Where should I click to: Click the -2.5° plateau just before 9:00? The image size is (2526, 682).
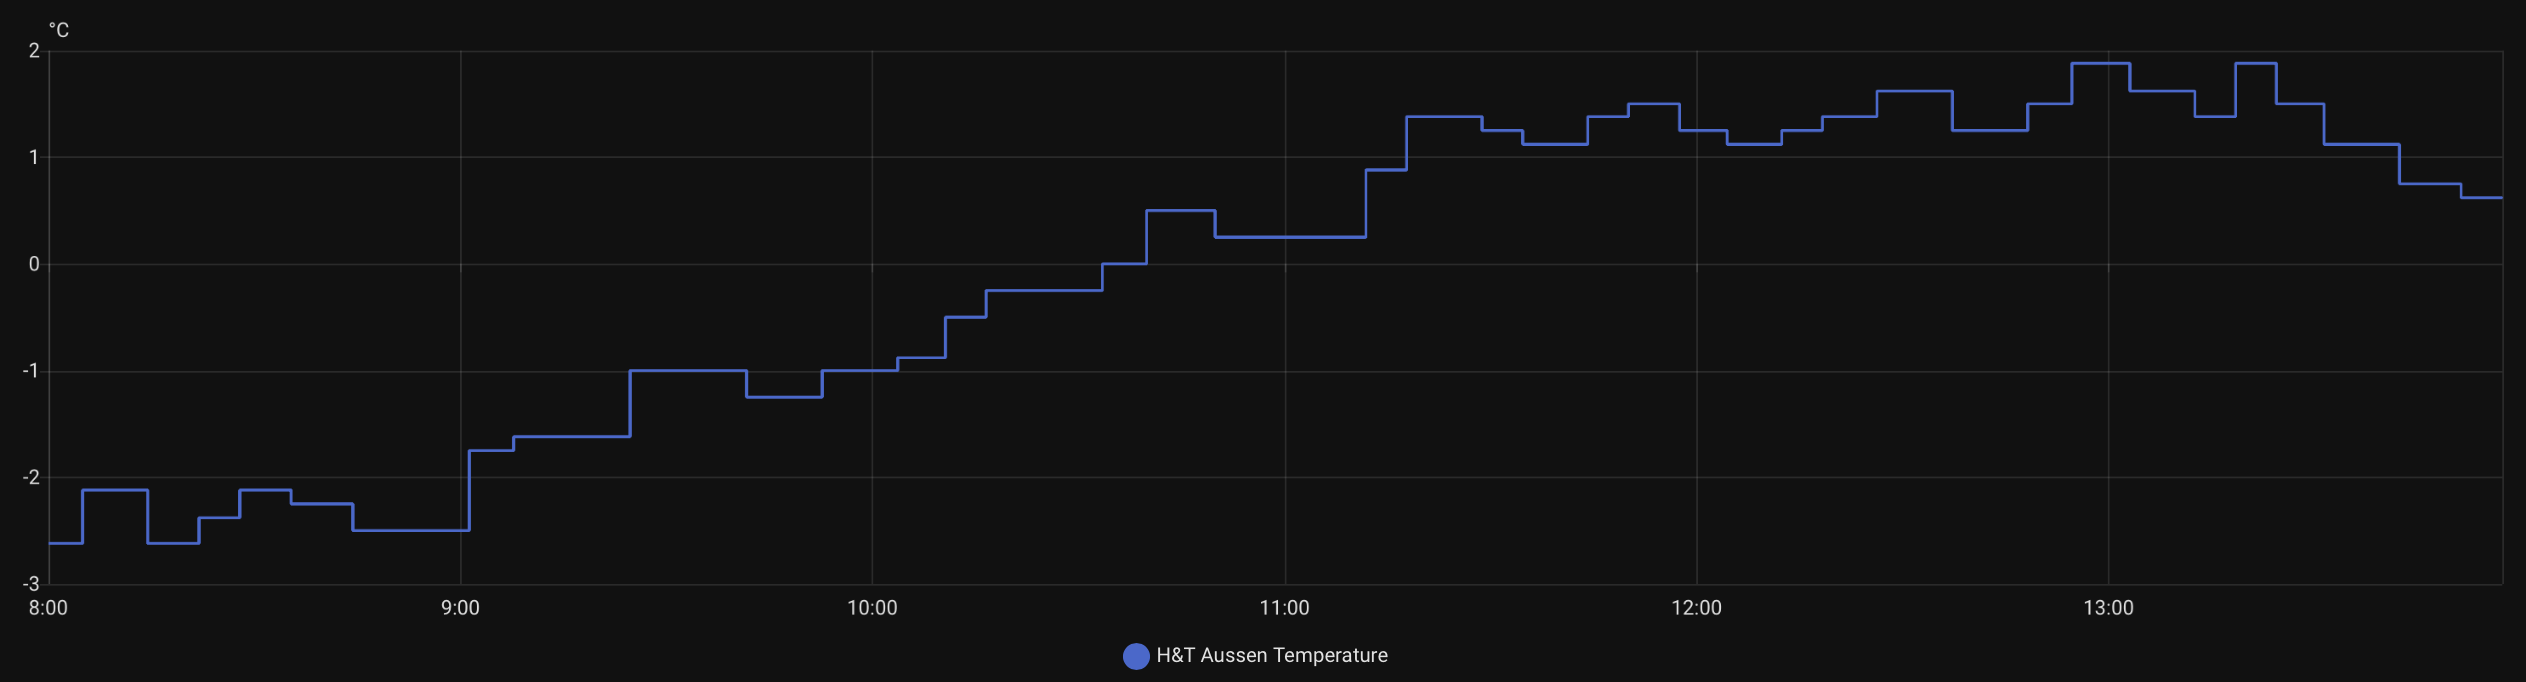[410, 530]
